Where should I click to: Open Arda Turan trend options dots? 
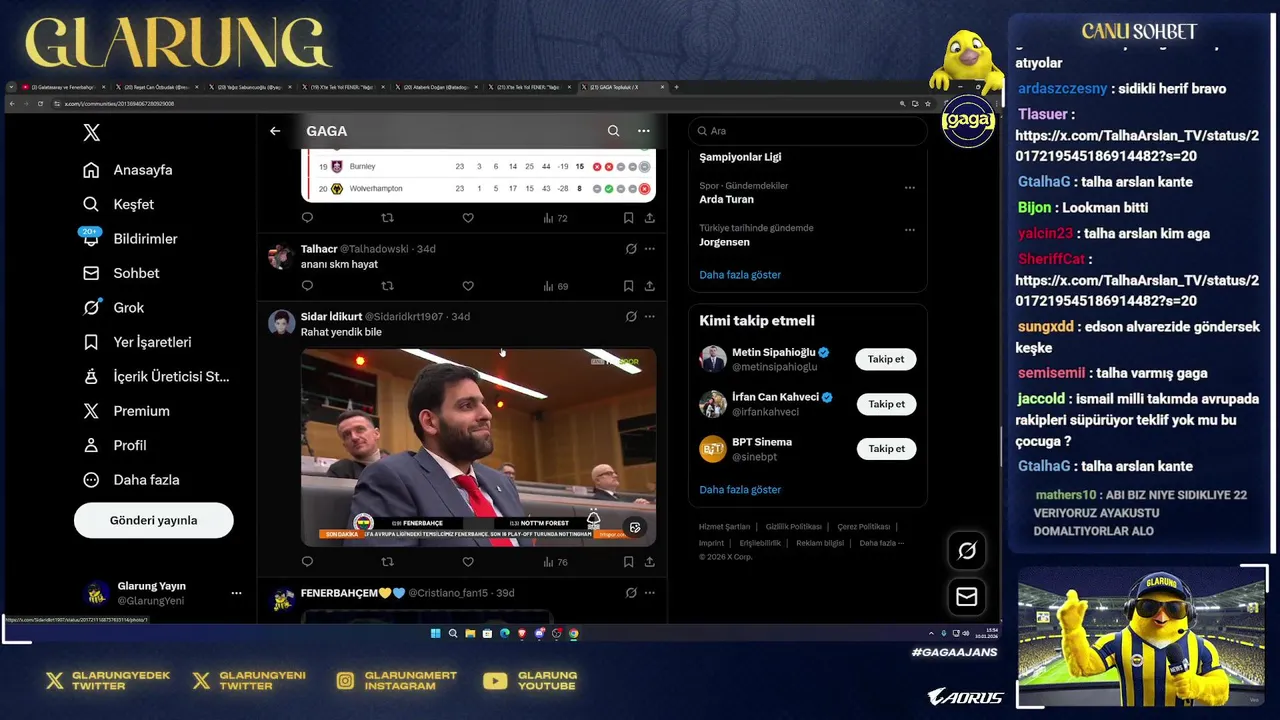(910, 187)
